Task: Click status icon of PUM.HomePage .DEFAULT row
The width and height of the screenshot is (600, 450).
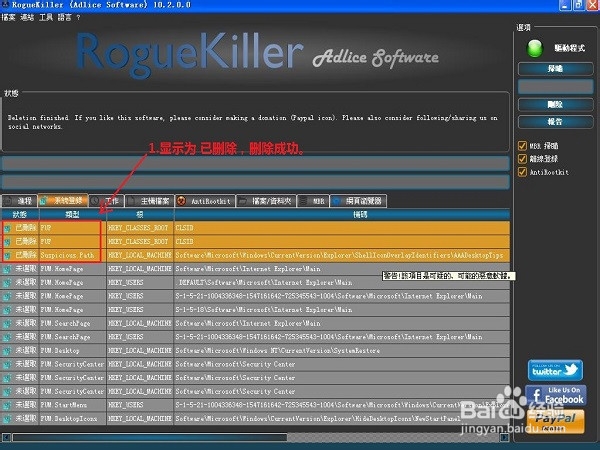Action: (x=7, y=283)
